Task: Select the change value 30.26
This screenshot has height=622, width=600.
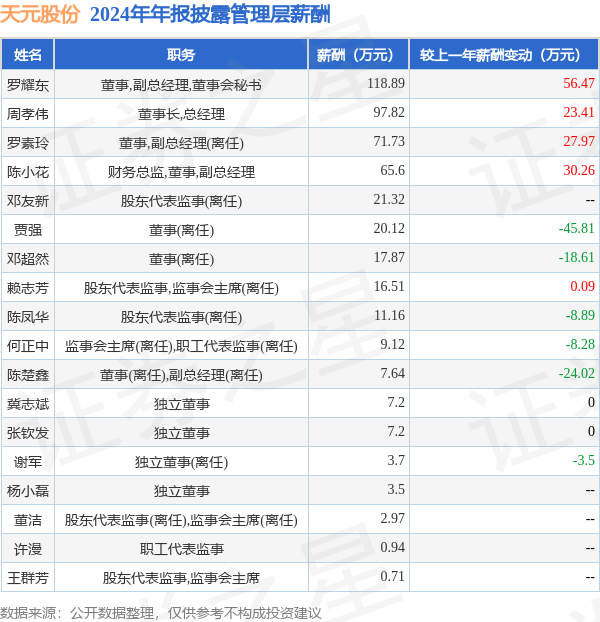Action: 579,170
